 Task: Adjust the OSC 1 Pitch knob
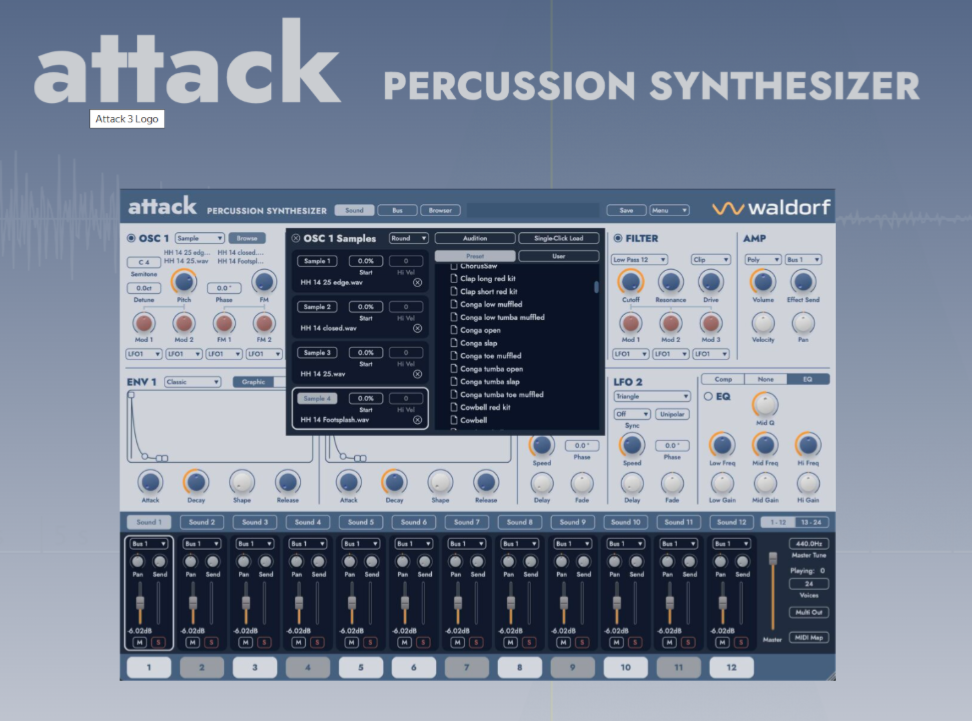click(183, 282)
